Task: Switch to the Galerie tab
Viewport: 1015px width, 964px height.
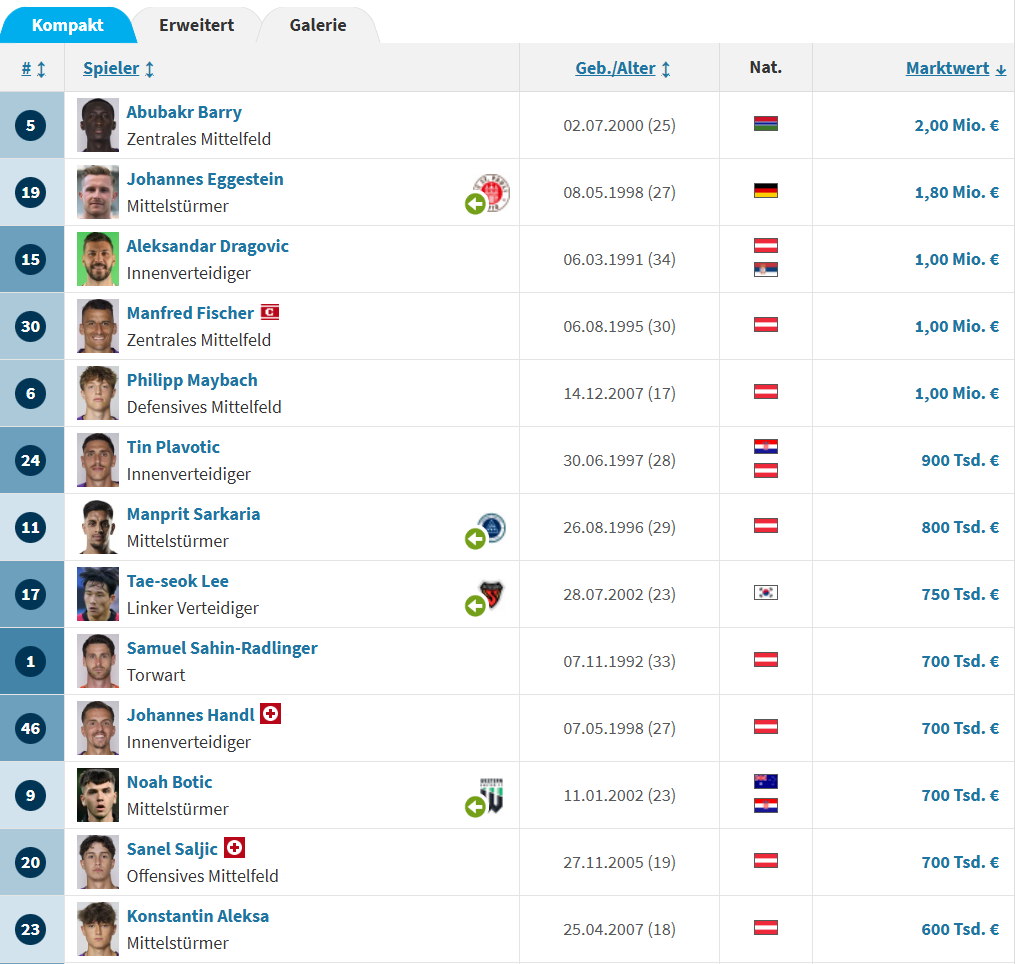Action: pos(318,25)
